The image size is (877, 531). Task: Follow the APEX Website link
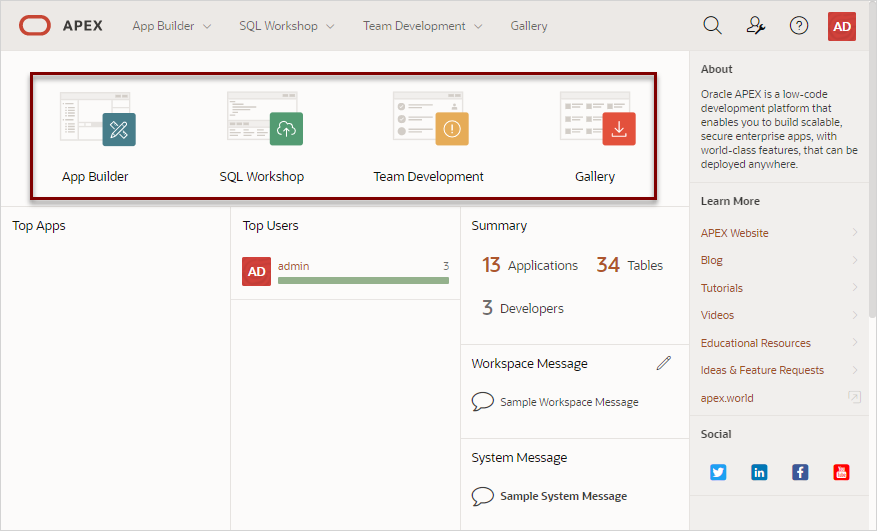(734, 233)
